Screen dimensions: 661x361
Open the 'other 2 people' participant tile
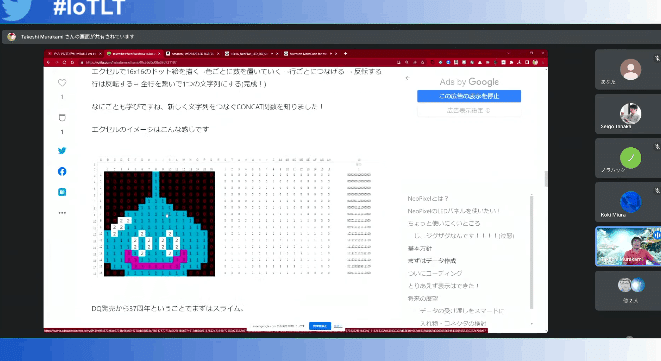(x=628, y=291)
